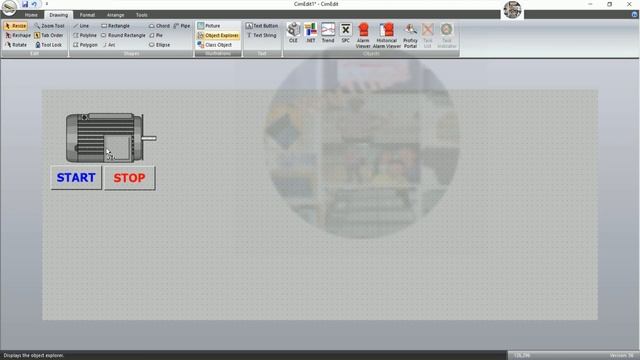Click the blue START button on canvas
This screenshot has width=640, height=360.
click(x=76, y=178)
